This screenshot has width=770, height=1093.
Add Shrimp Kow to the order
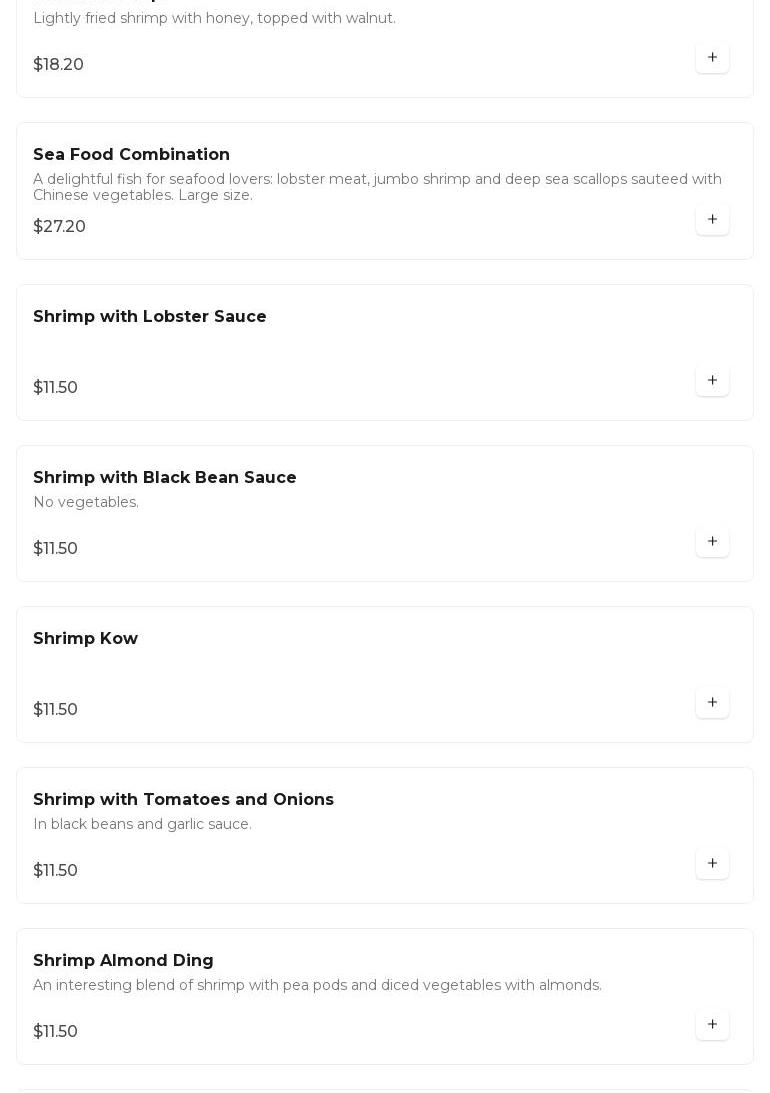712,703
